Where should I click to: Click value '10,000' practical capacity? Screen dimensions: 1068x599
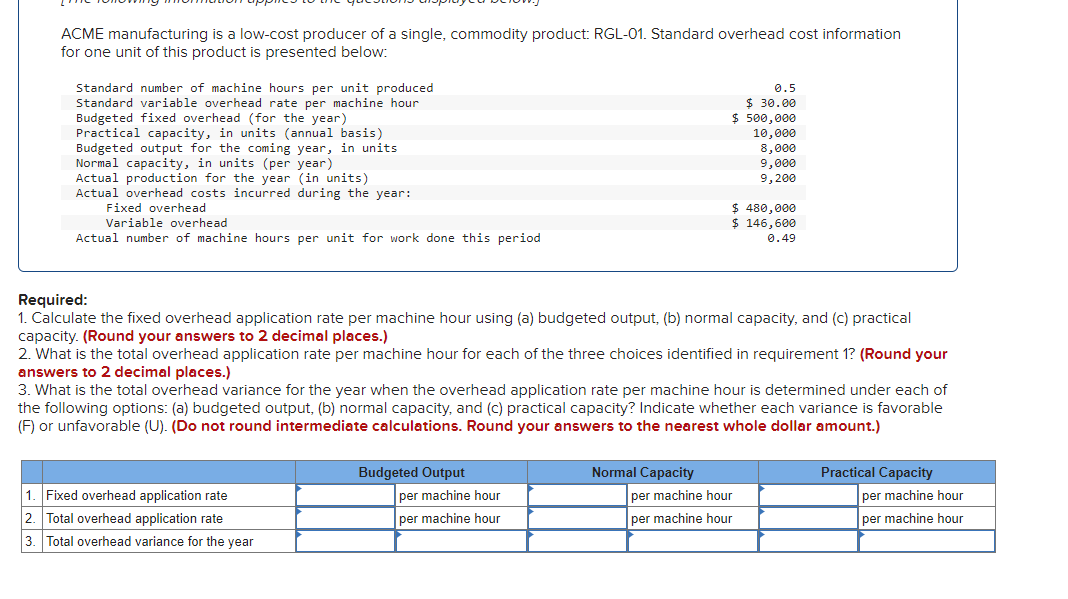click(774, 133)
